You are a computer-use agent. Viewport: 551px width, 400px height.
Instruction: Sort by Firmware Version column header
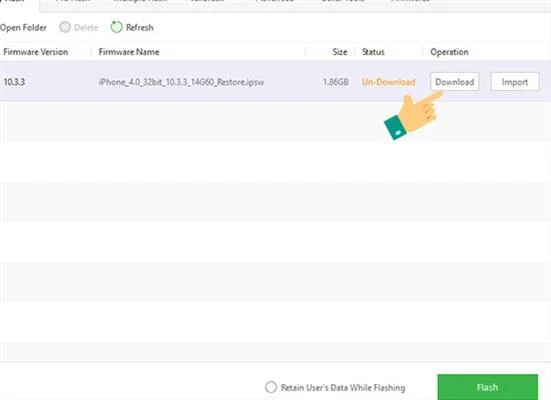[x=35, y=52]
